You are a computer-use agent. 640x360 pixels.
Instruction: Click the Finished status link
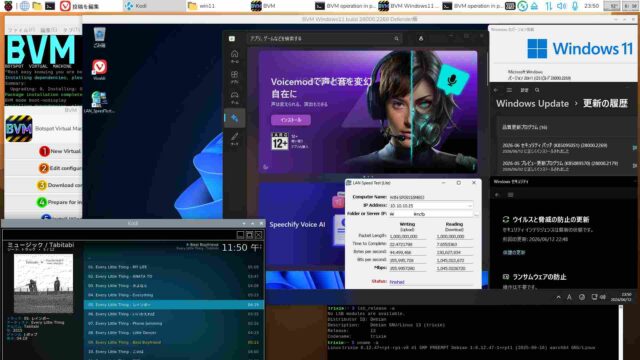click(x=397, y=282)
